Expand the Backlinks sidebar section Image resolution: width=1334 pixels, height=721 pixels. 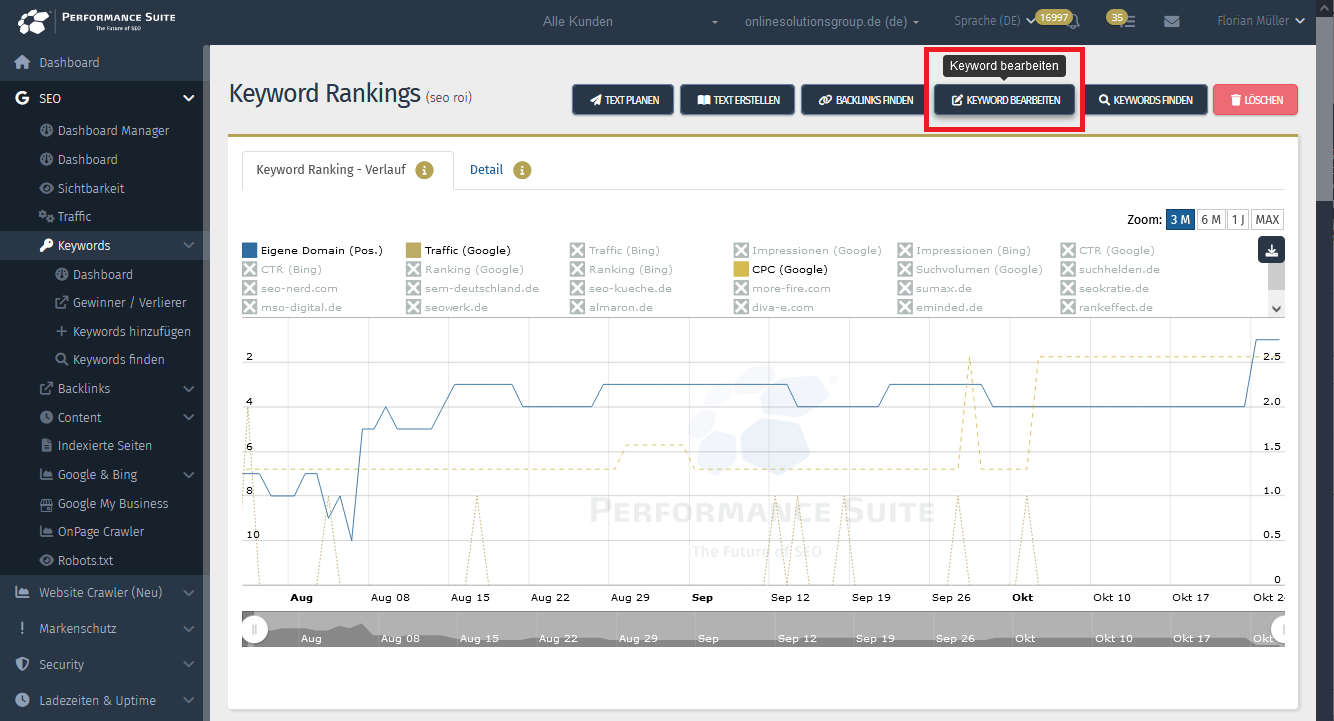[x=188, y=388]
